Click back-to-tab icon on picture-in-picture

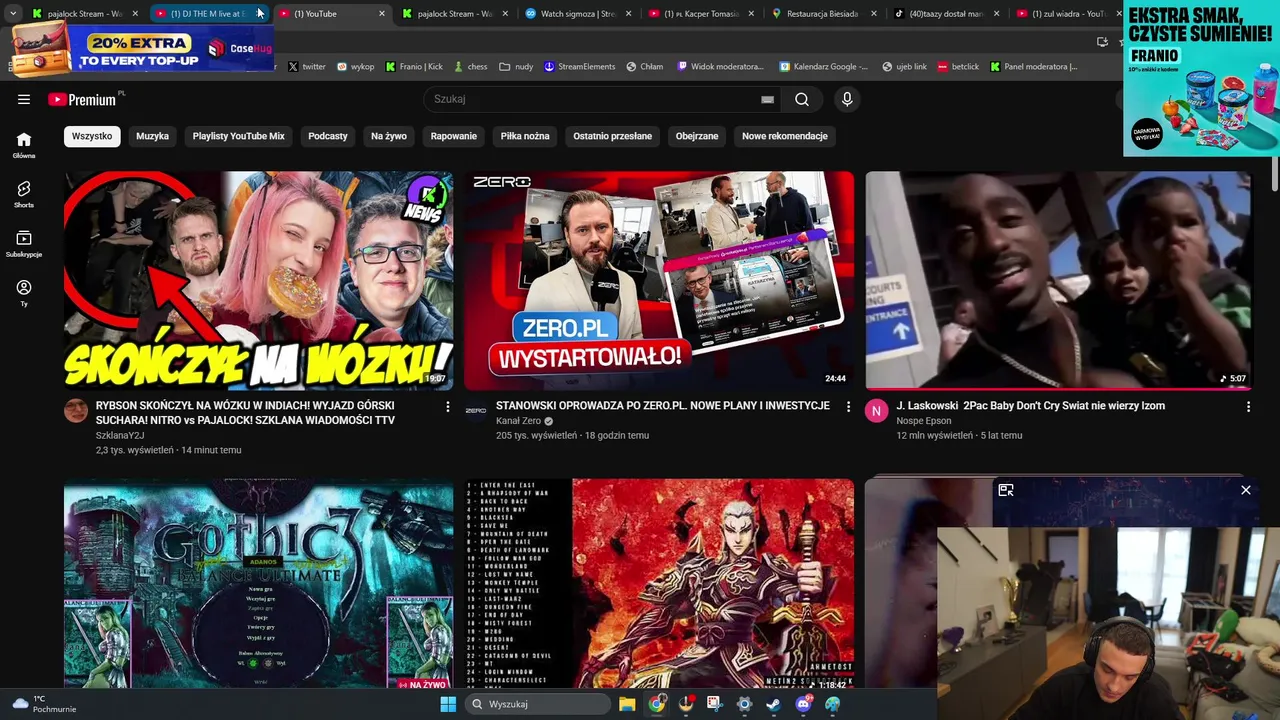pyautogui.click(x=1006, y=490)
